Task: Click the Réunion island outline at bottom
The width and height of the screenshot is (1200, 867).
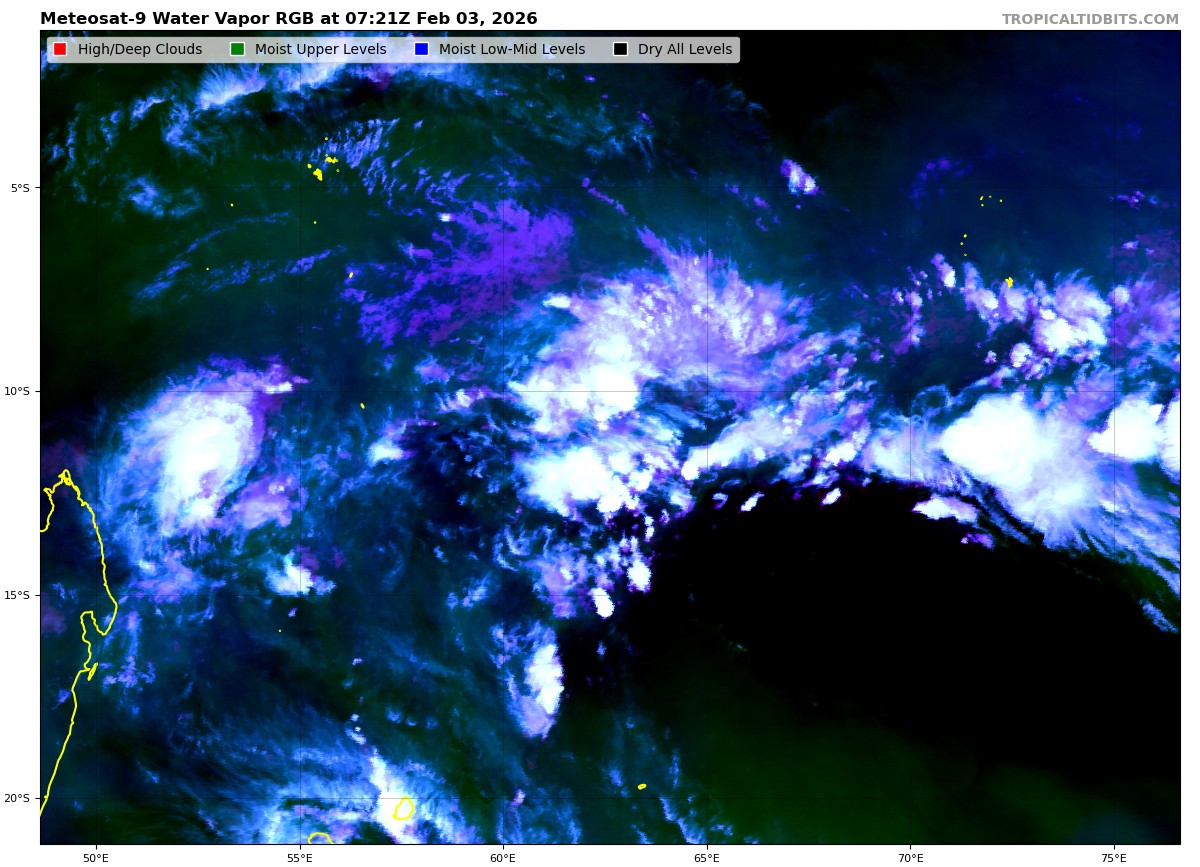Action: [x=320, y=838]
